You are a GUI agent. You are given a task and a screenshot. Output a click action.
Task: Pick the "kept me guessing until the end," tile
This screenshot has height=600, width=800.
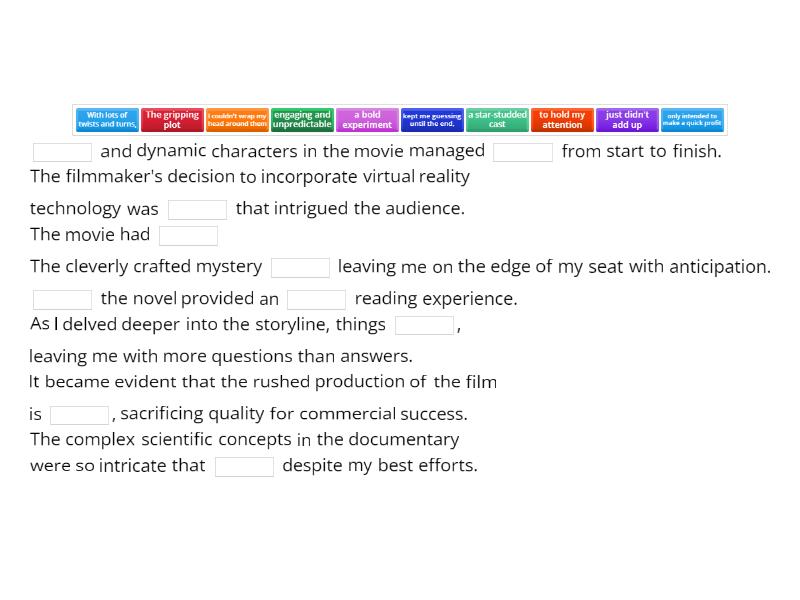[432, 119]
